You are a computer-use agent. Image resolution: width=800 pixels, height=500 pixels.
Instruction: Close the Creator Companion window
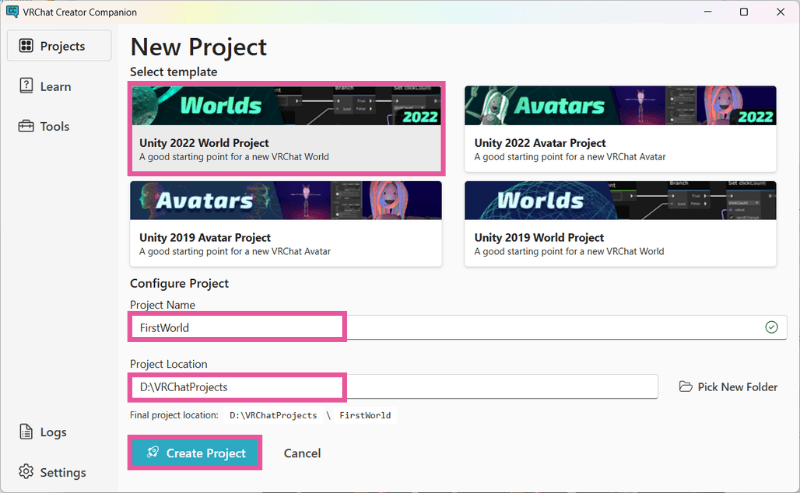click(781, 12)
